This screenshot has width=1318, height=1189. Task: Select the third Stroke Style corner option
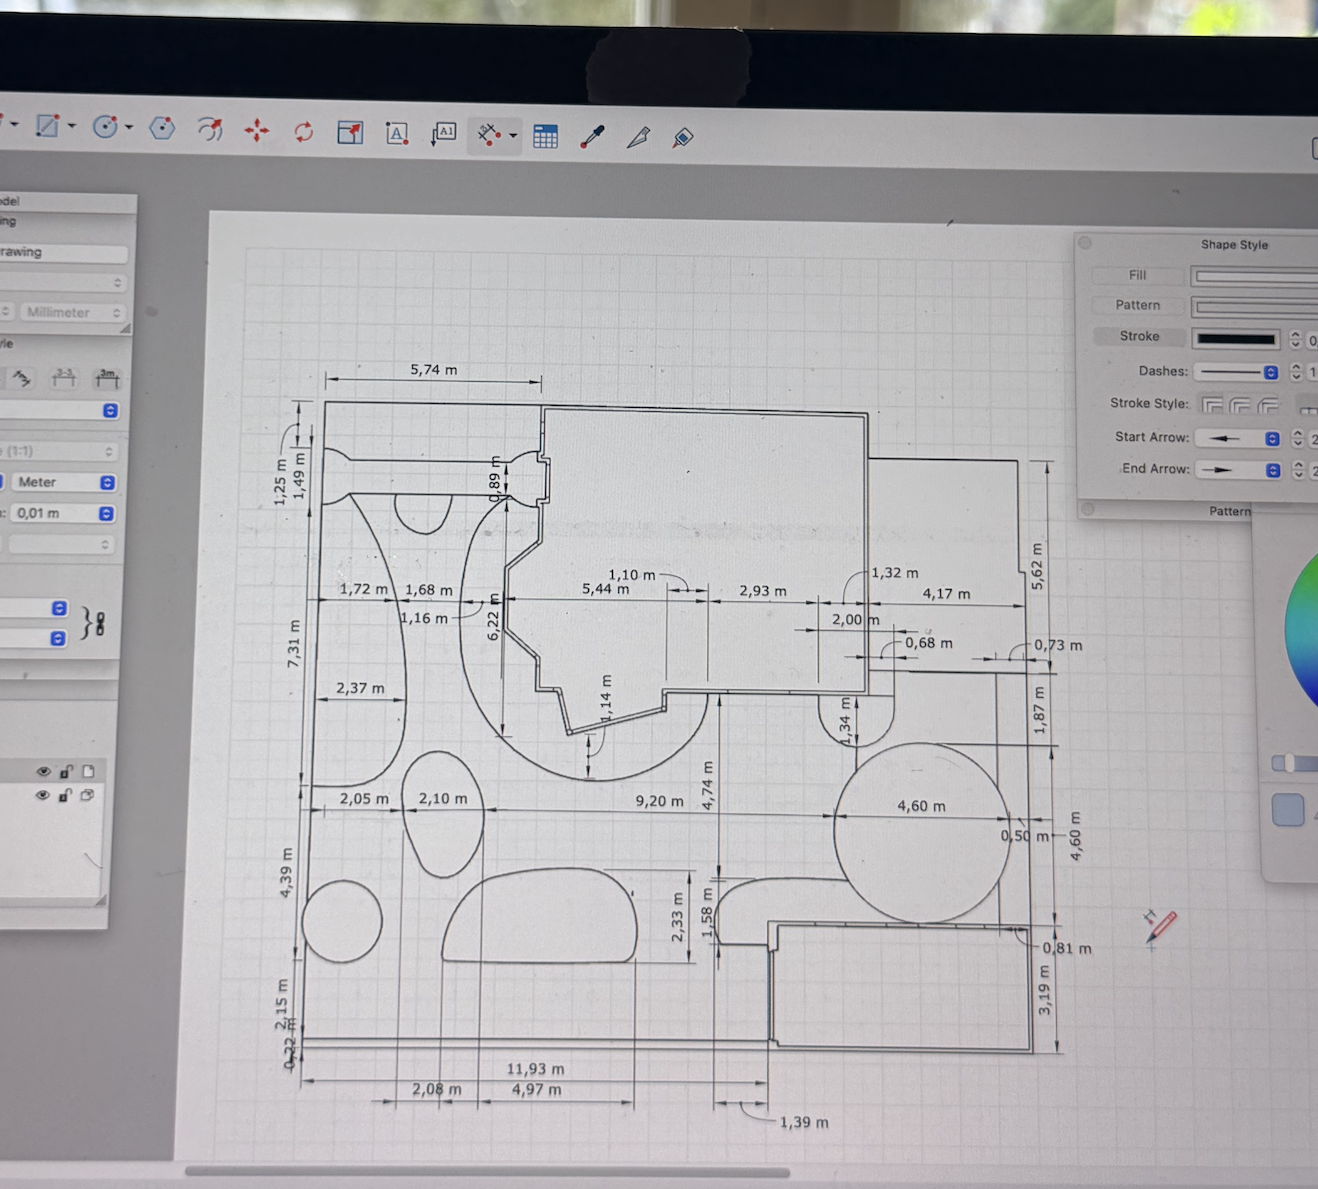click(1268, 405)
